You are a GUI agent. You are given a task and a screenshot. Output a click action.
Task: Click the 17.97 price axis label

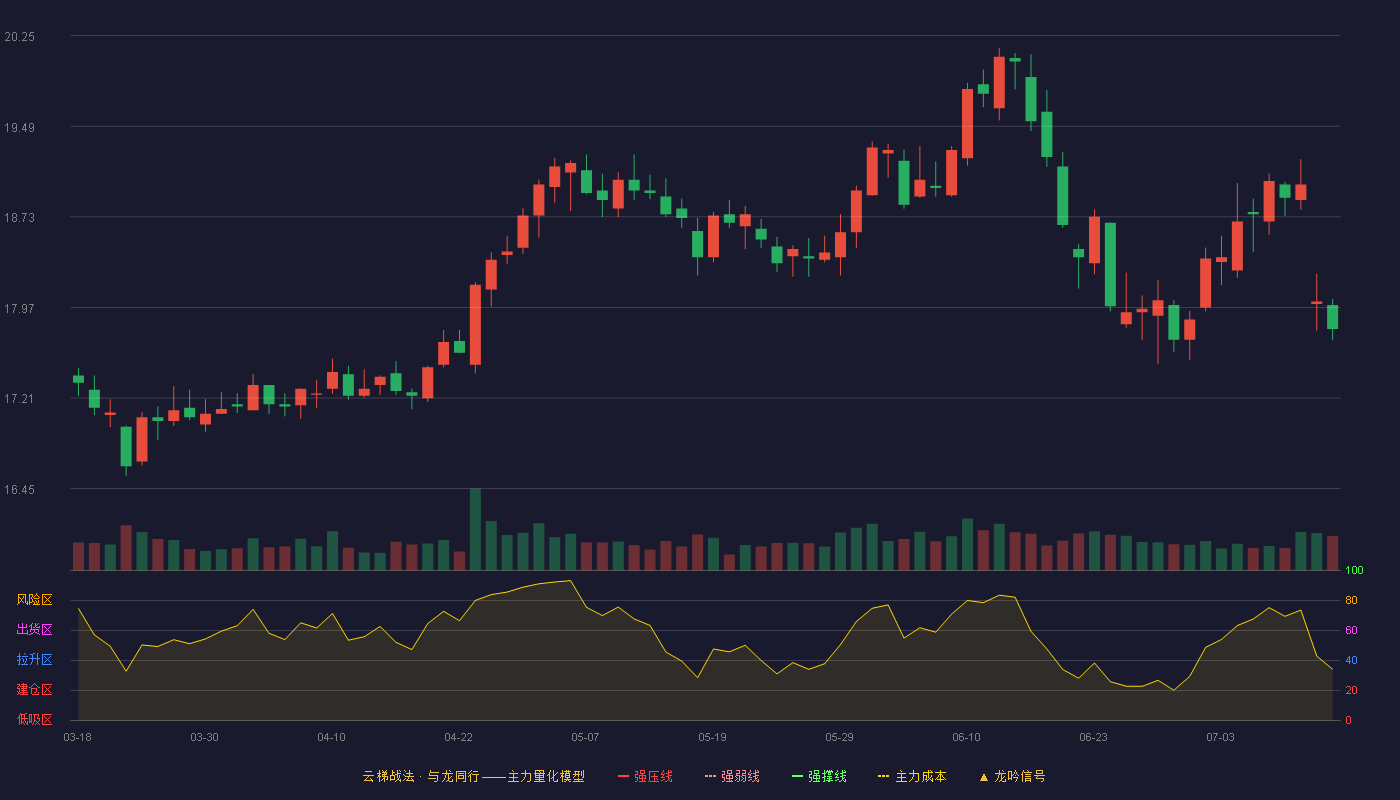pos(20,308)
